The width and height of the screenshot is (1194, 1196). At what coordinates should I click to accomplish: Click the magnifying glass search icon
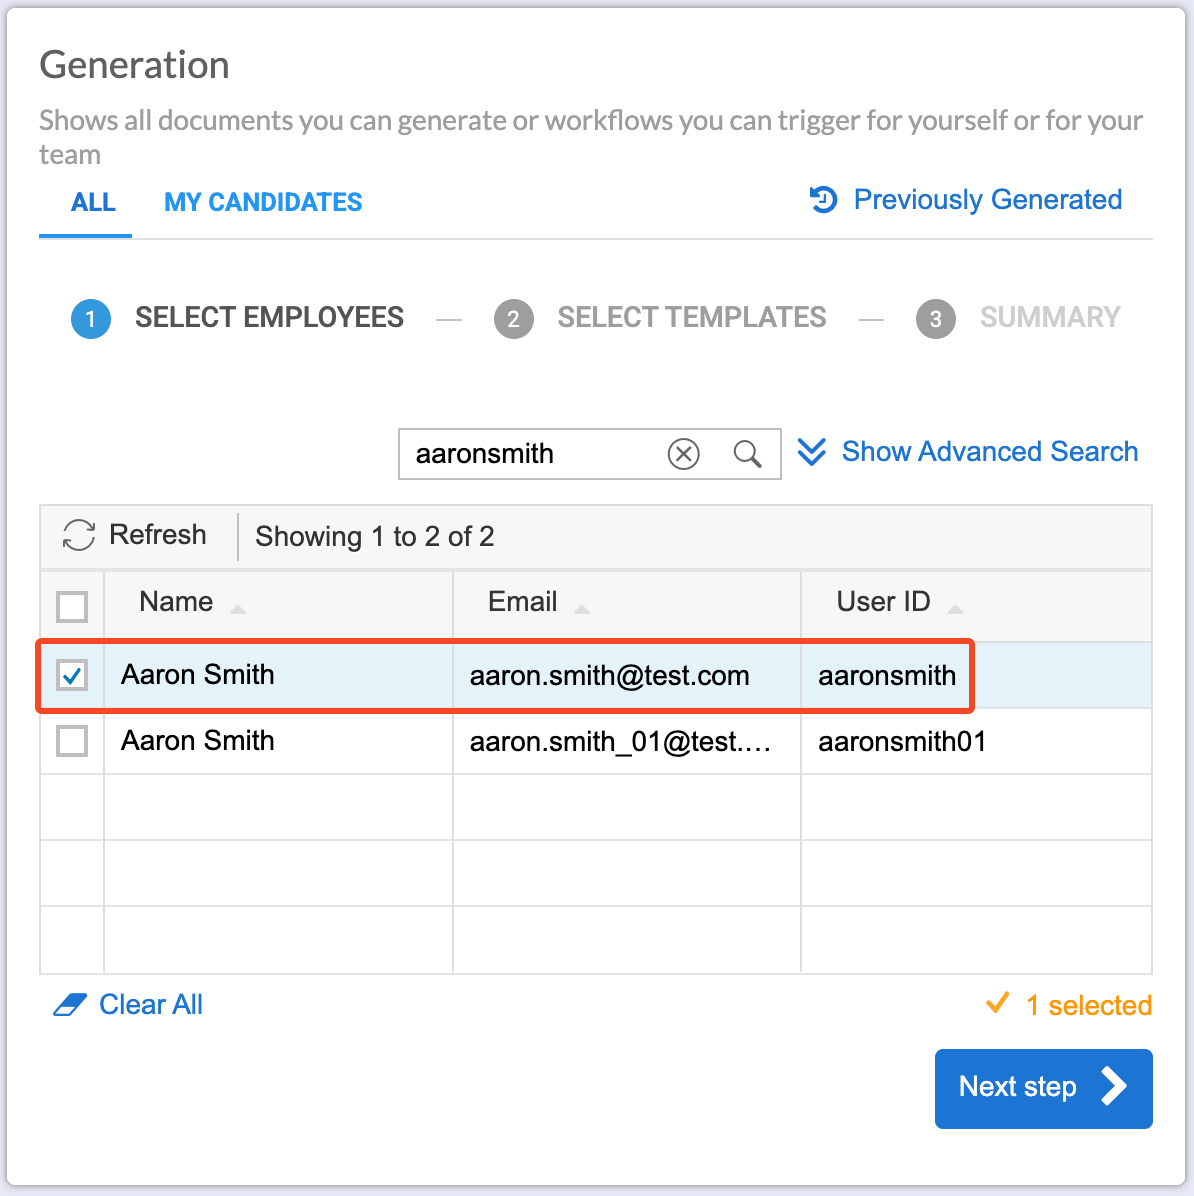point(747,454)
